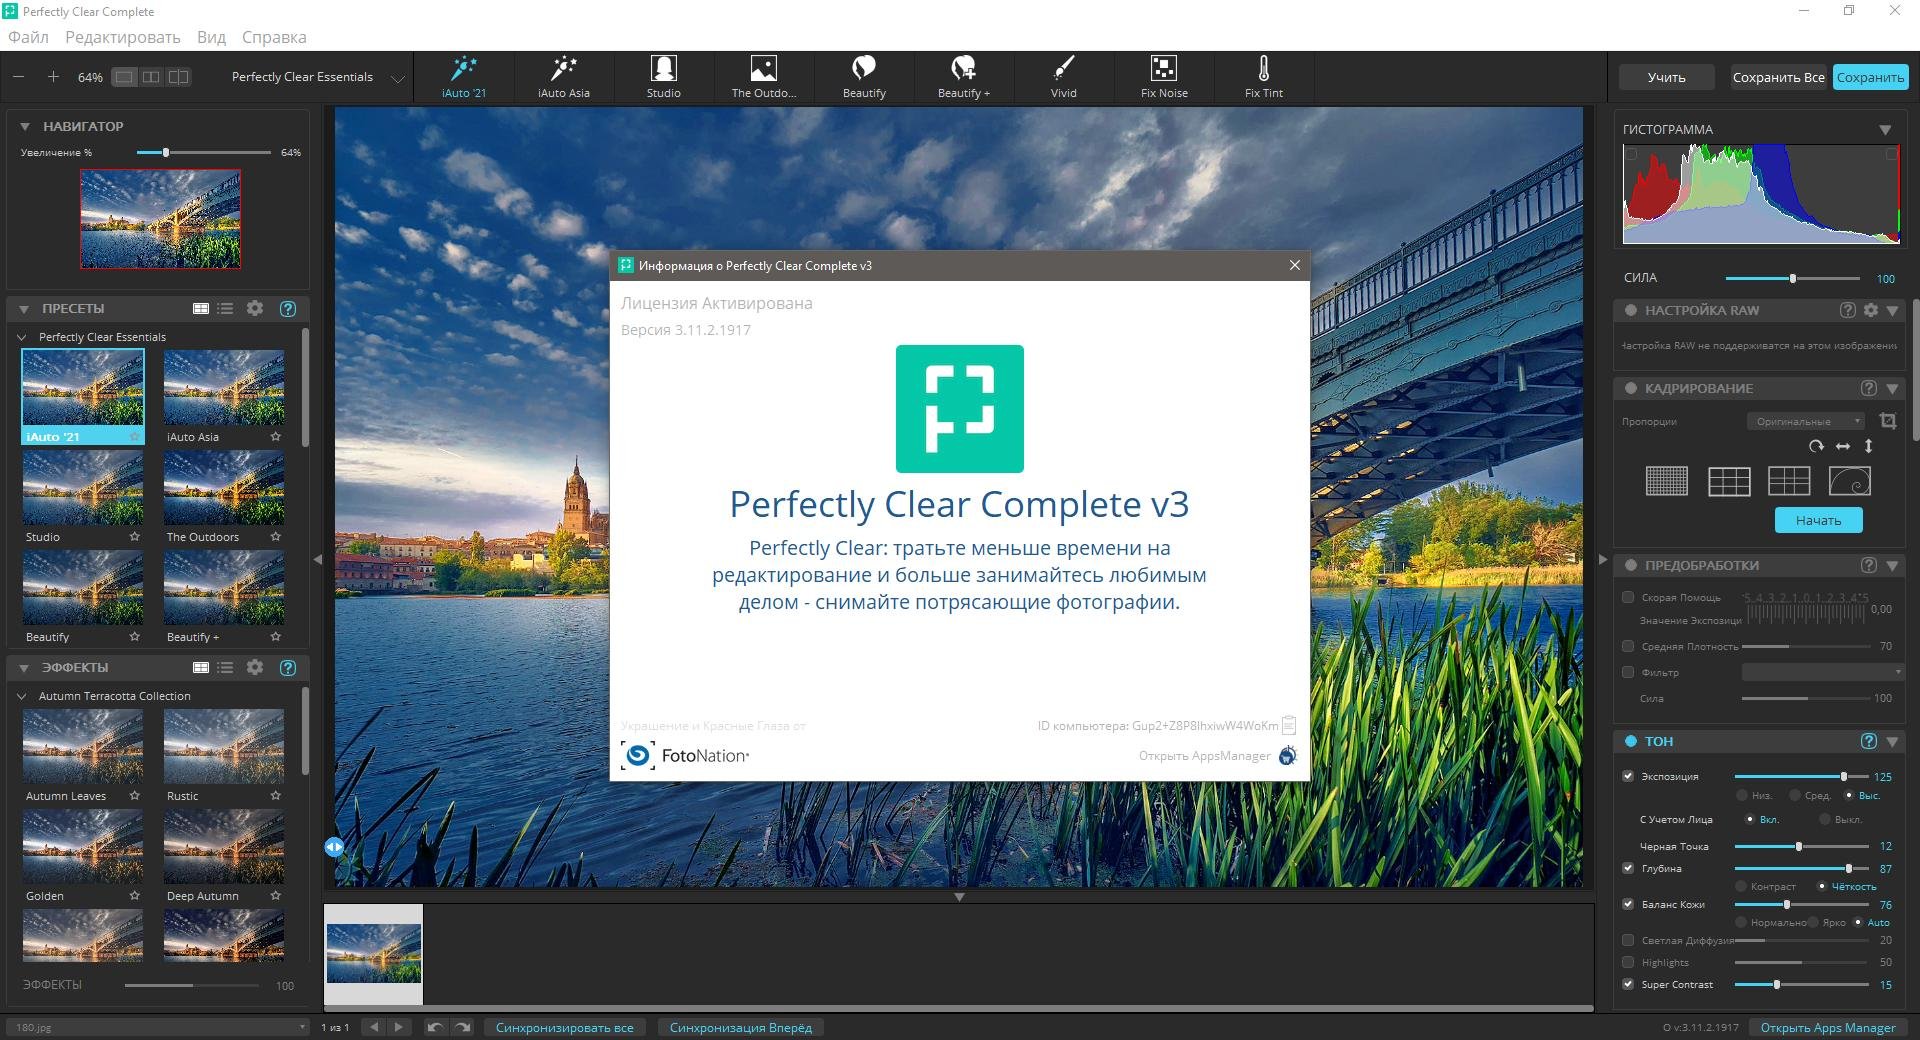
Task: Click the crop tool icon in Кадрирование
Action: pyautogui.click(x=1887, y=421)
